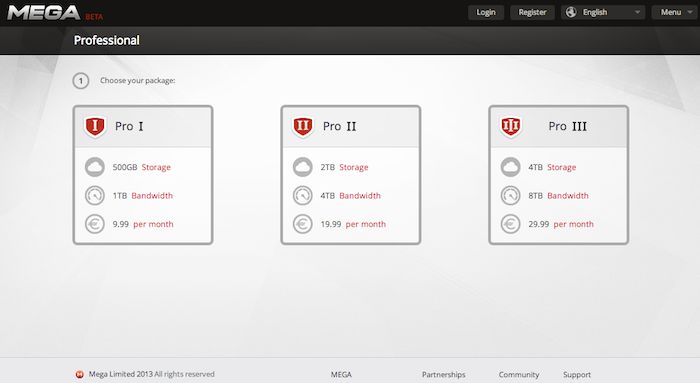
Task: Click the 4TB Storage text
Action: [552, 167]
